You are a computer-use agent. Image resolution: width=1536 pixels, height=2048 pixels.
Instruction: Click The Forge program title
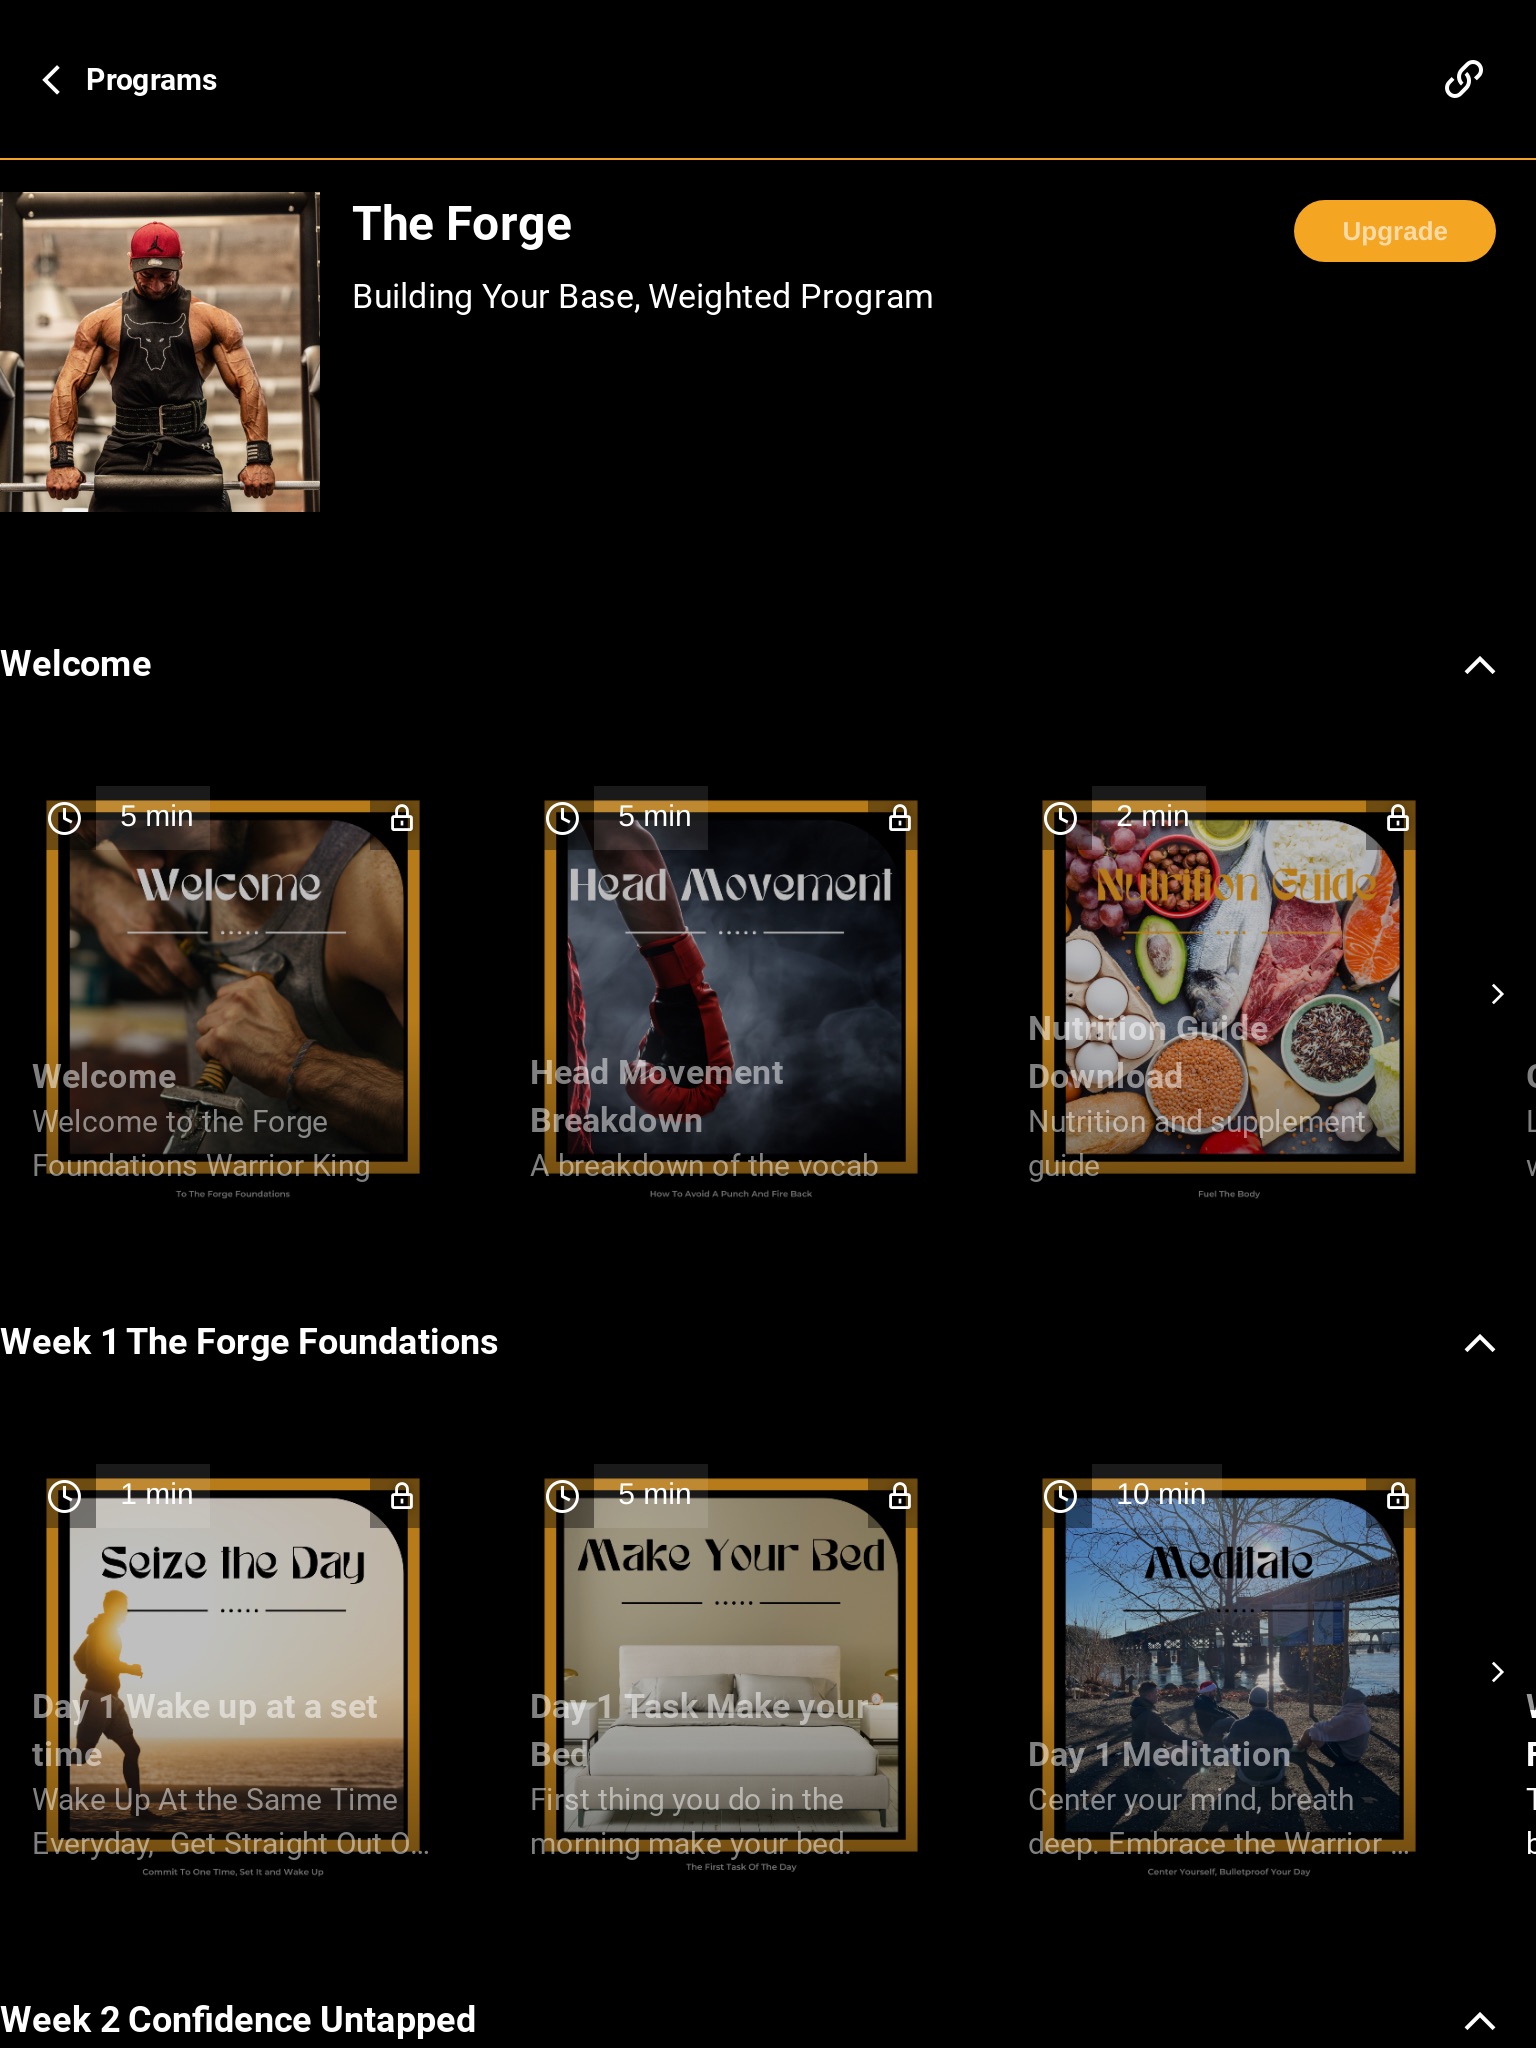pyautogui.click(x=462, y=224)
